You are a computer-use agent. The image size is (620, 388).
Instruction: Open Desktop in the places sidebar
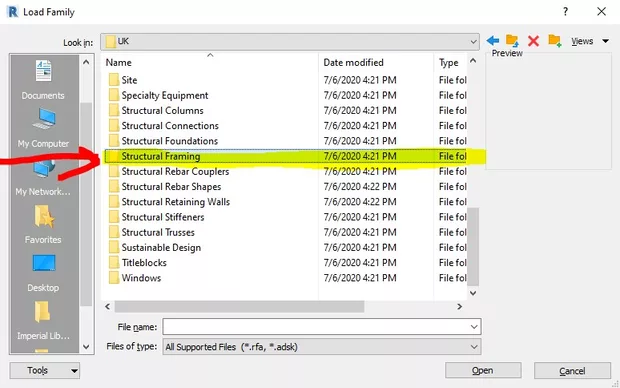click(x=43, y=273)
